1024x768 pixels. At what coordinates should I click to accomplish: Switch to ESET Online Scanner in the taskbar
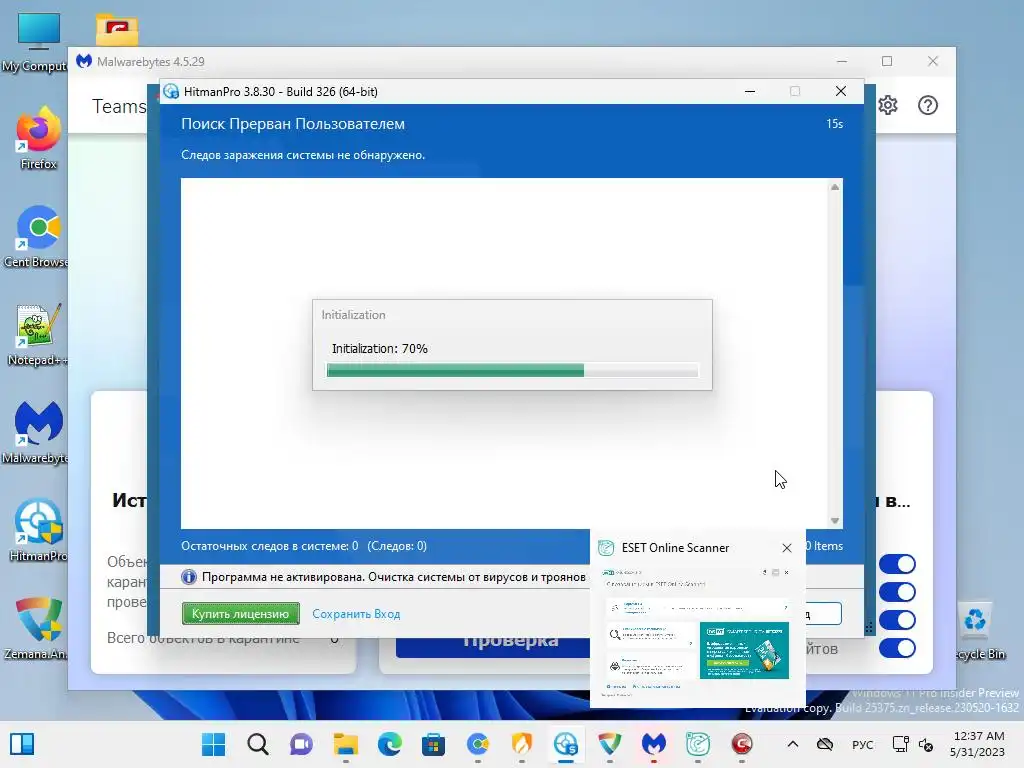[x=697, y=744]
